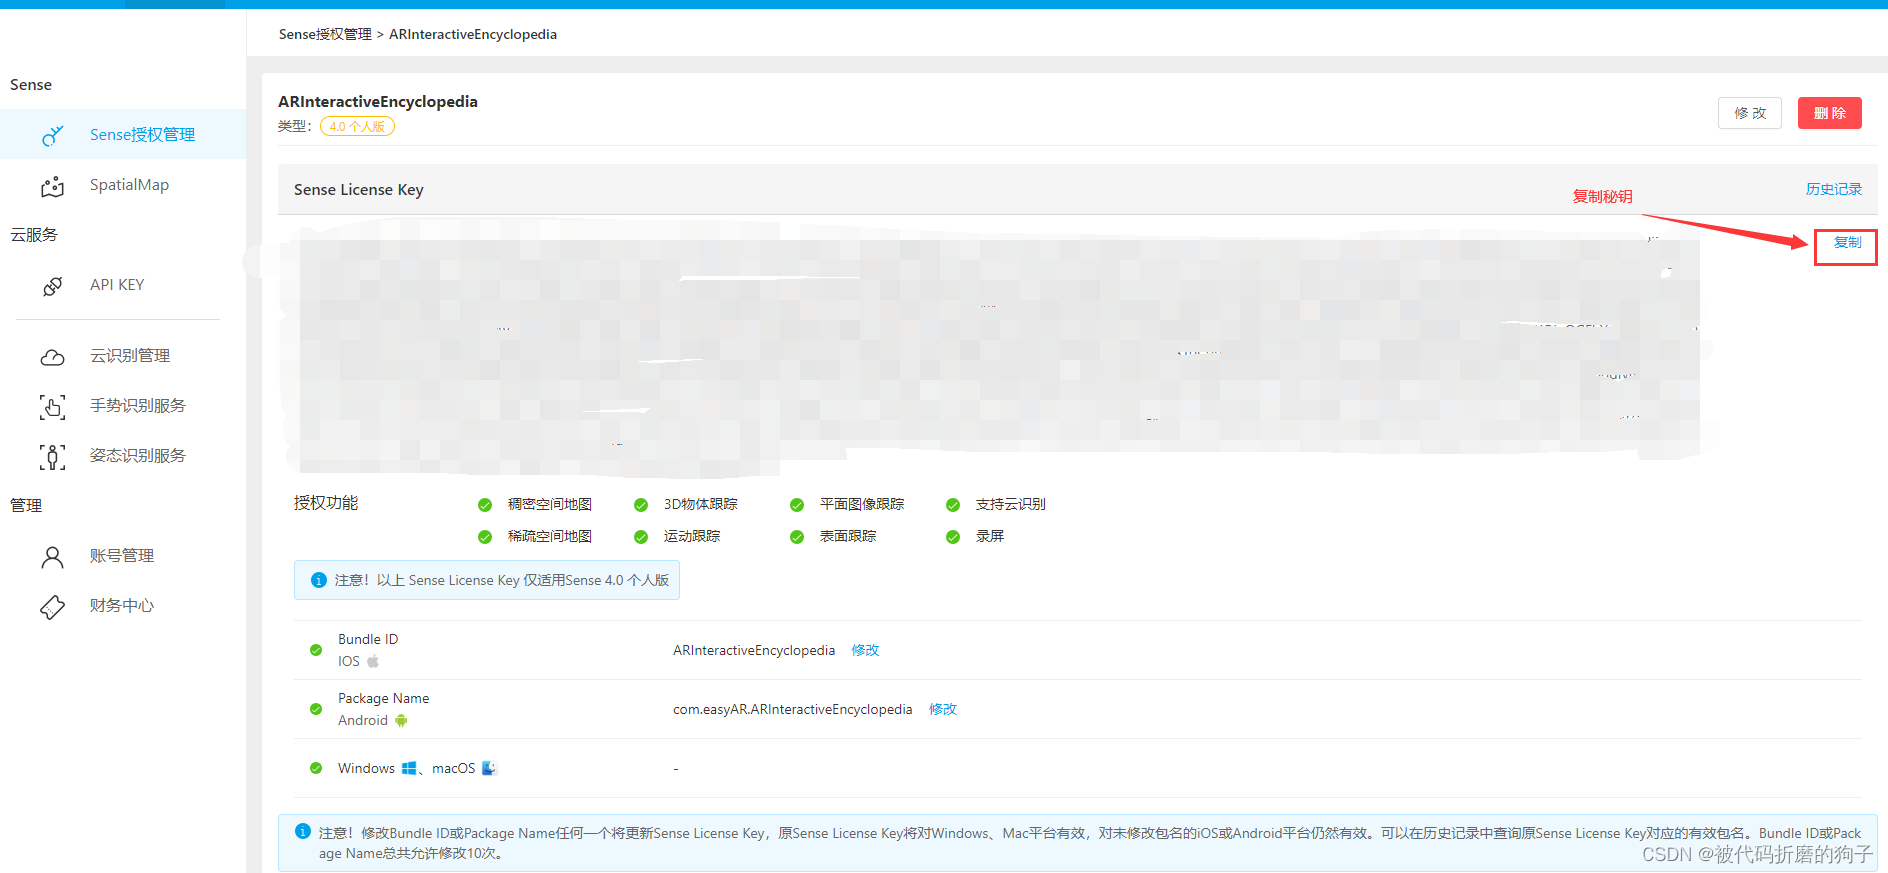Click the green check beside 录屏
Image resolution: width=1888 pixels, height=873 pixels.
tap(953, 537)
